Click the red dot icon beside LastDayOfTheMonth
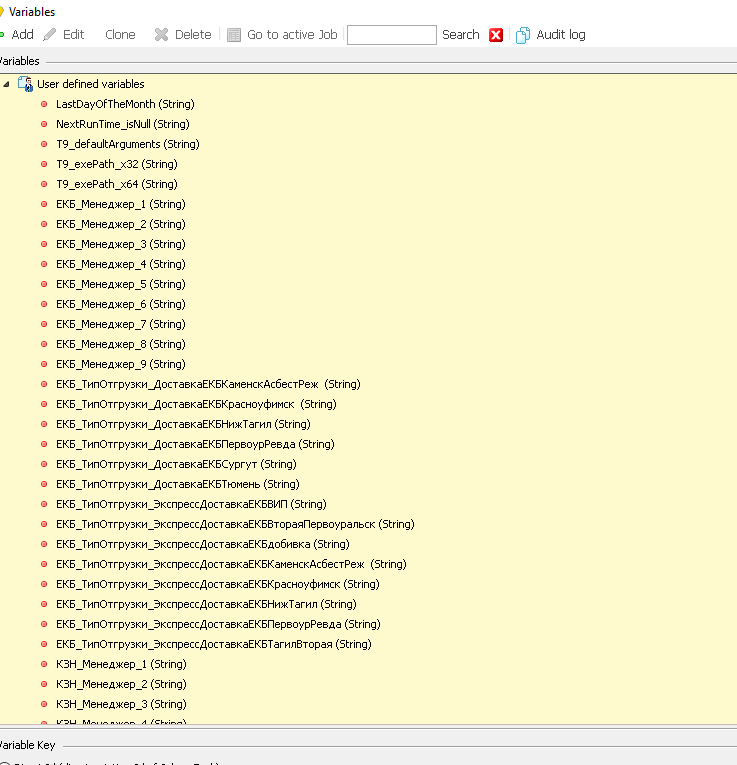 click(x=44, y=104)
